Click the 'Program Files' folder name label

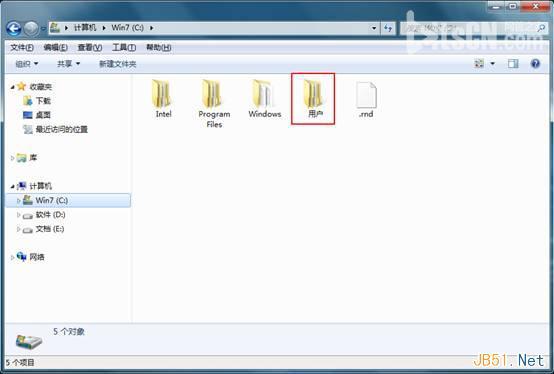[214, 119]
